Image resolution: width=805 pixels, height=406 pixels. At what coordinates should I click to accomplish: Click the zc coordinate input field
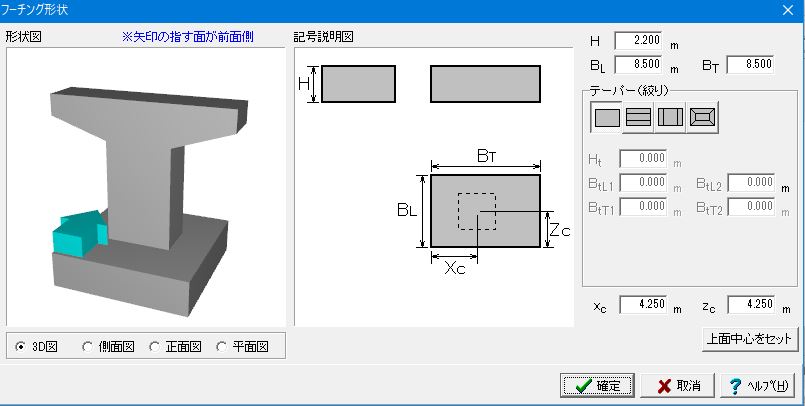(x=751, y=304)
